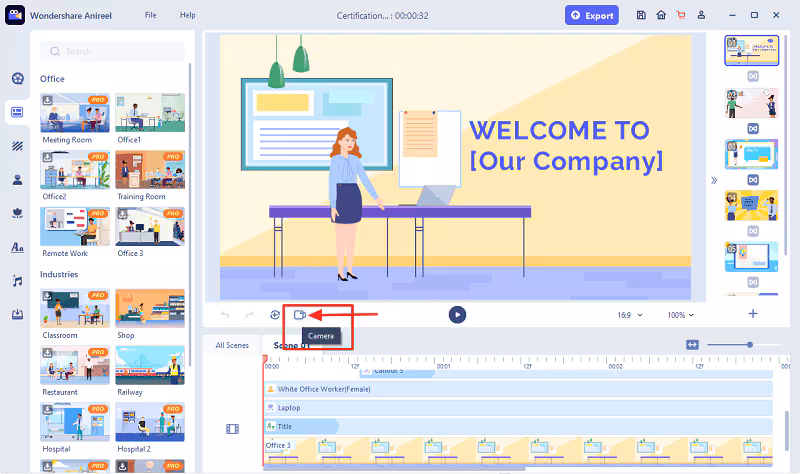Select fifth scene in right scene list
This screenshot has width=800, height=474.
pos(752,257)
